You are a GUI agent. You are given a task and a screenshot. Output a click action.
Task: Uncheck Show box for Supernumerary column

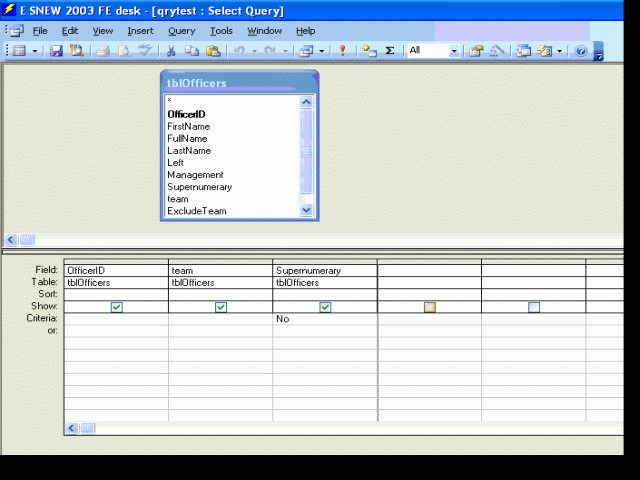pyautogui.click(x=325, y=307)
